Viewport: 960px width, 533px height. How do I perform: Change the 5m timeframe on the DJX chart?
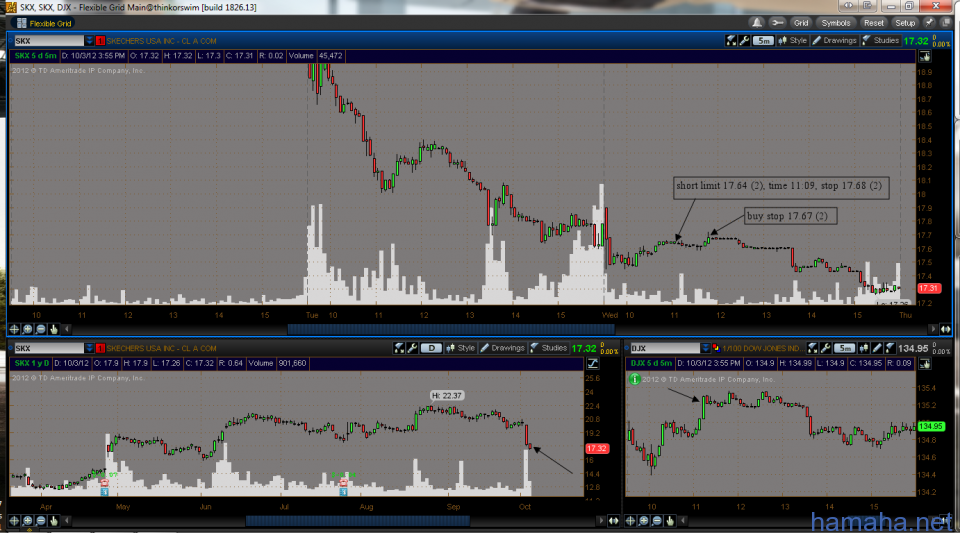[x=844, y=348]
